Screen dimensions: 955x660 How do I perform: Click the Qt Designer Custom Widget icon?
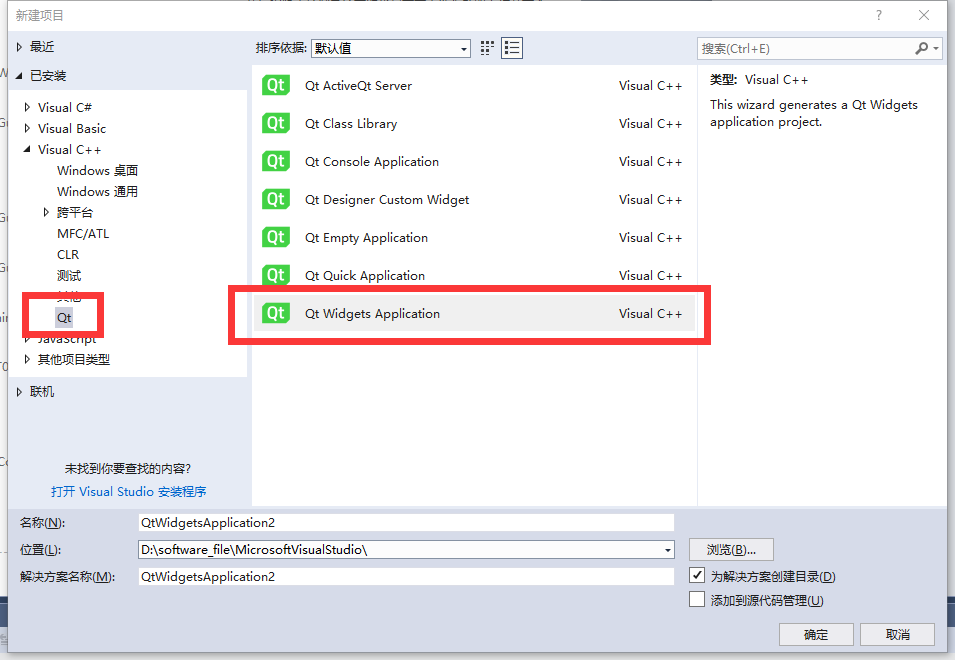point(275,199)
